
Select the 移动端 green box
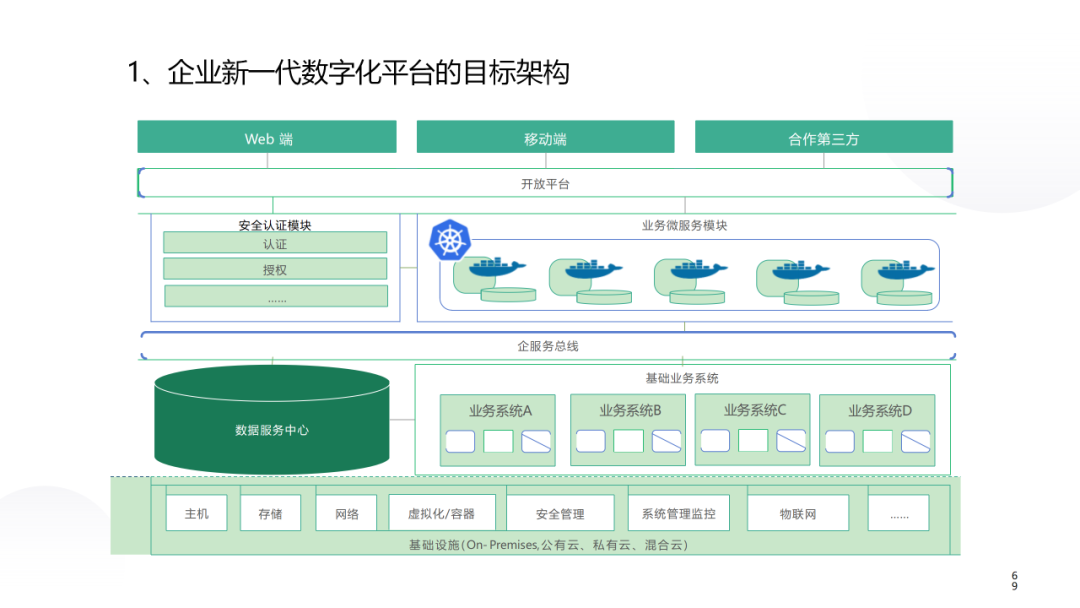(546, 137)
